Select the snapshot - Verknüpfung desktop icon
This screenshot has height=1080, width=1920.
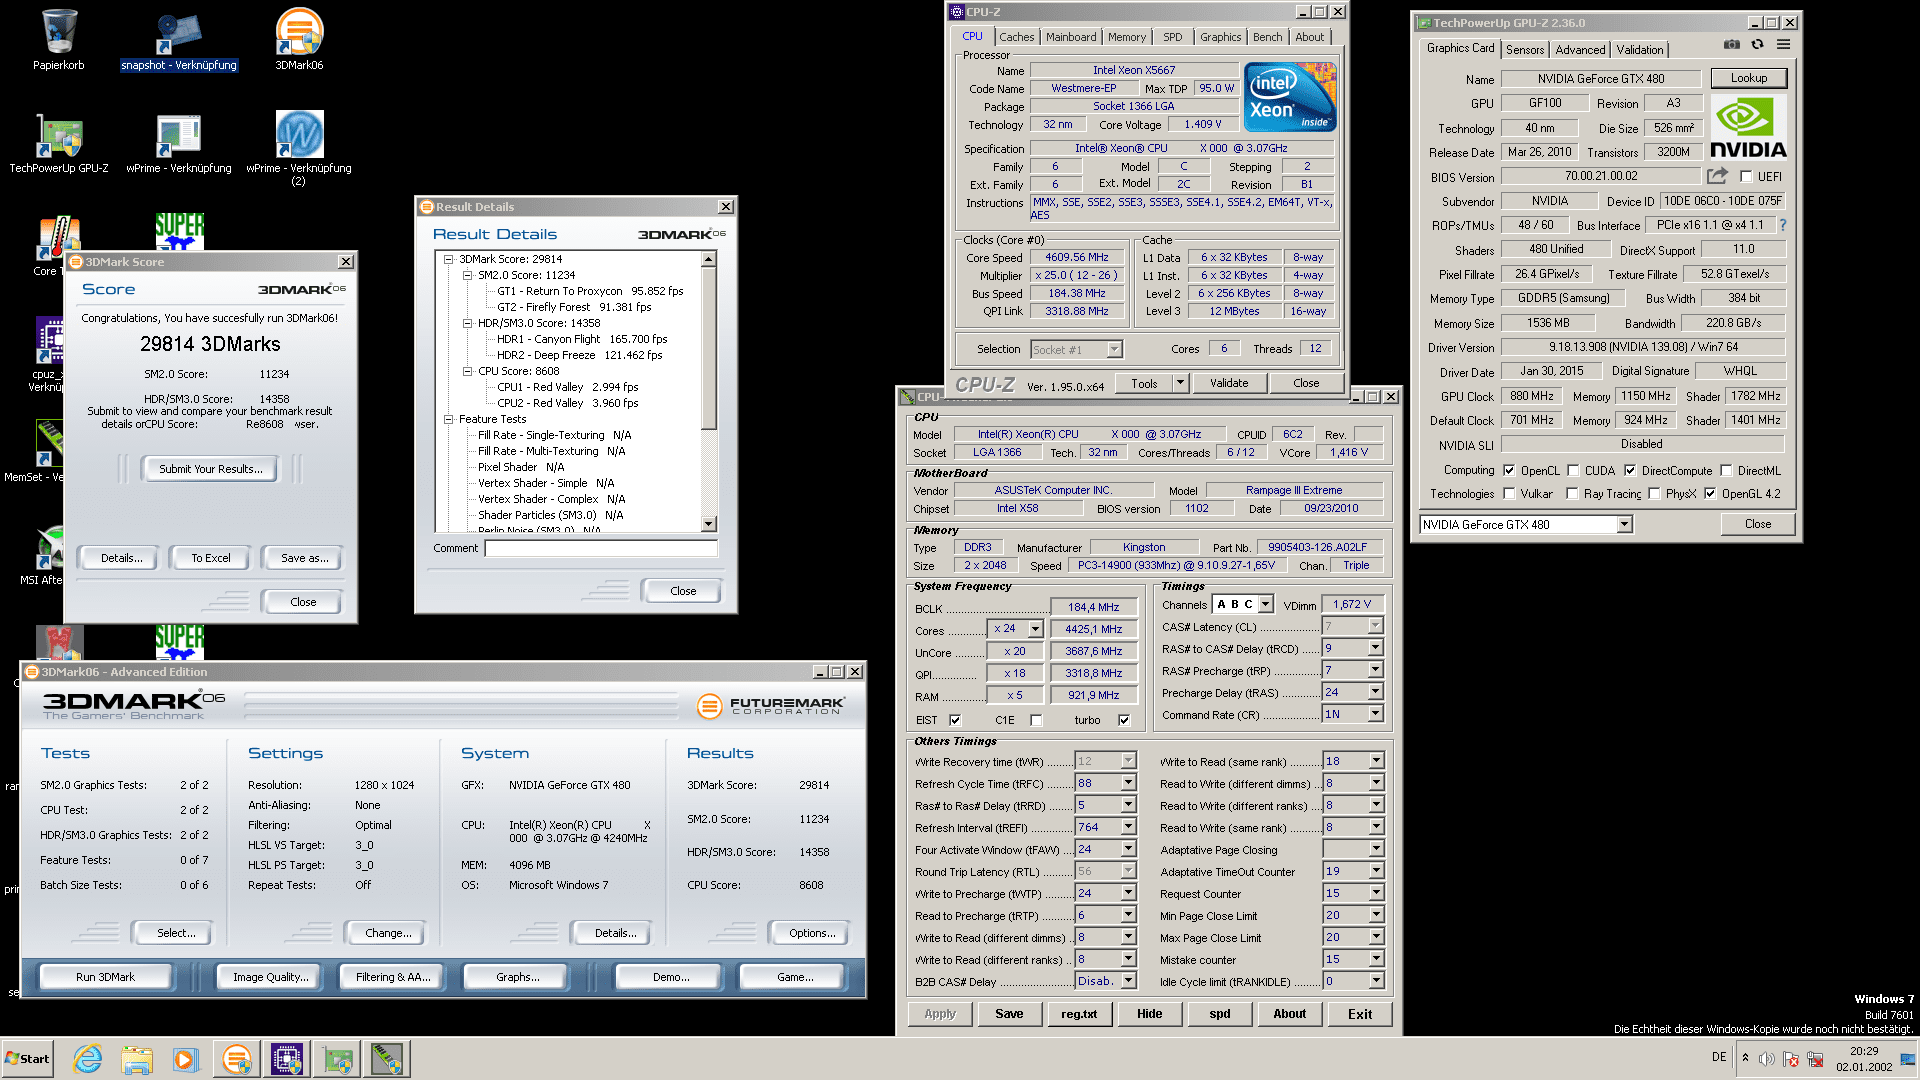coord(179,40)
